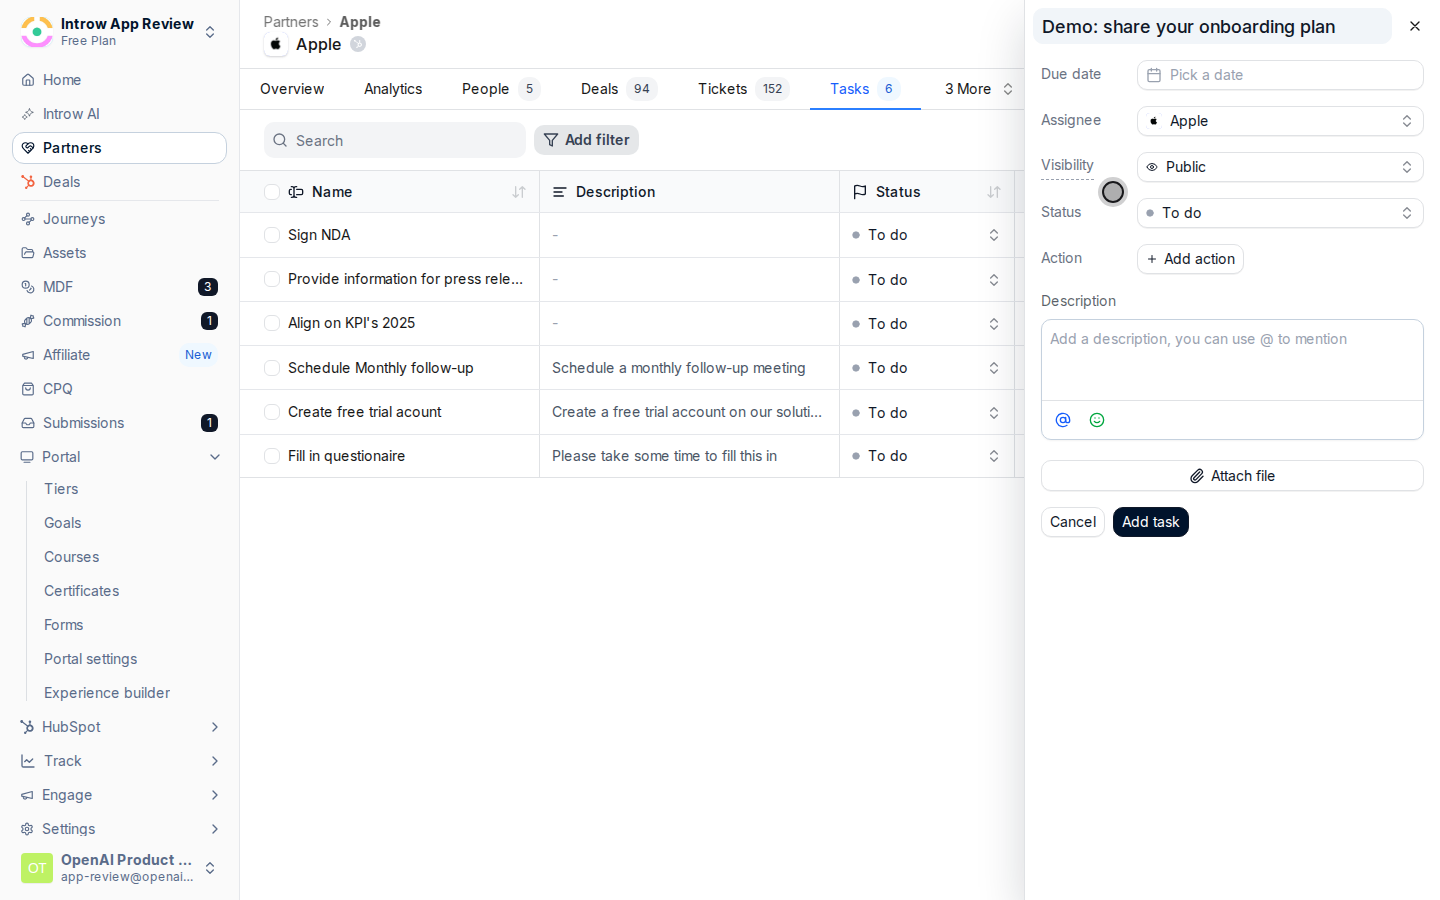Viewport: 1440px width, 900px height.
Task: Open the user account switcher chevrons
Action: point(210,868)
